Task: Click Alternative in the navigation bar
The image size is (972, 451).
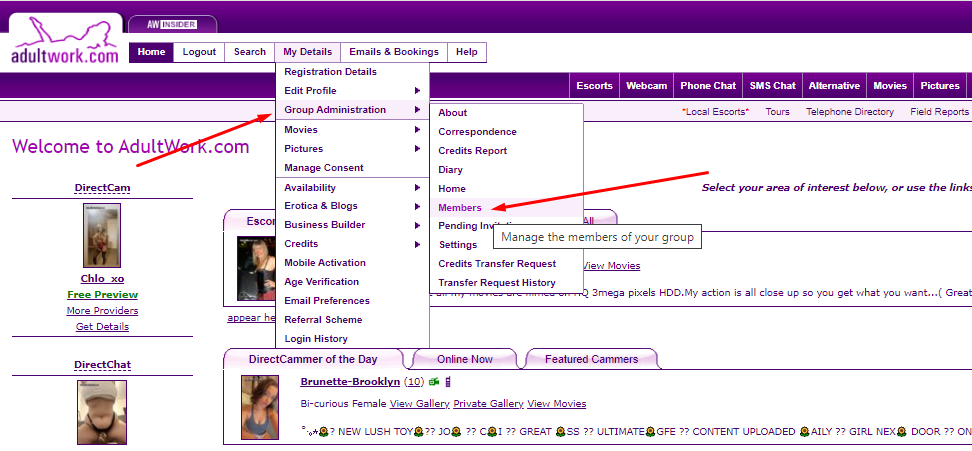Action: [x=834, y=86]
